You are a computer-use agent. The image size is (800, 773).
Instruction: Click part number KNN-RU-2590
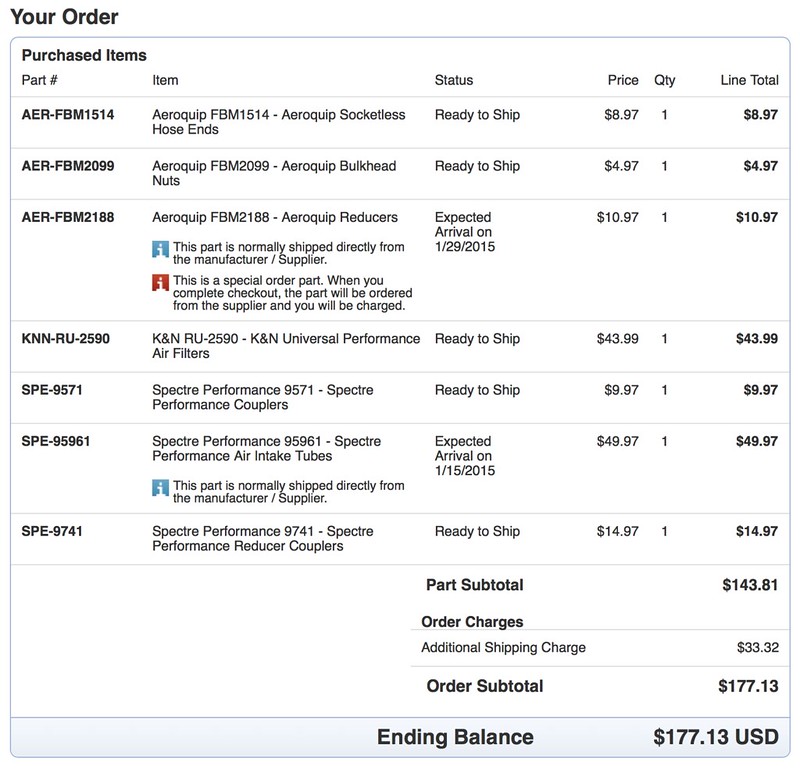(66, 339)
